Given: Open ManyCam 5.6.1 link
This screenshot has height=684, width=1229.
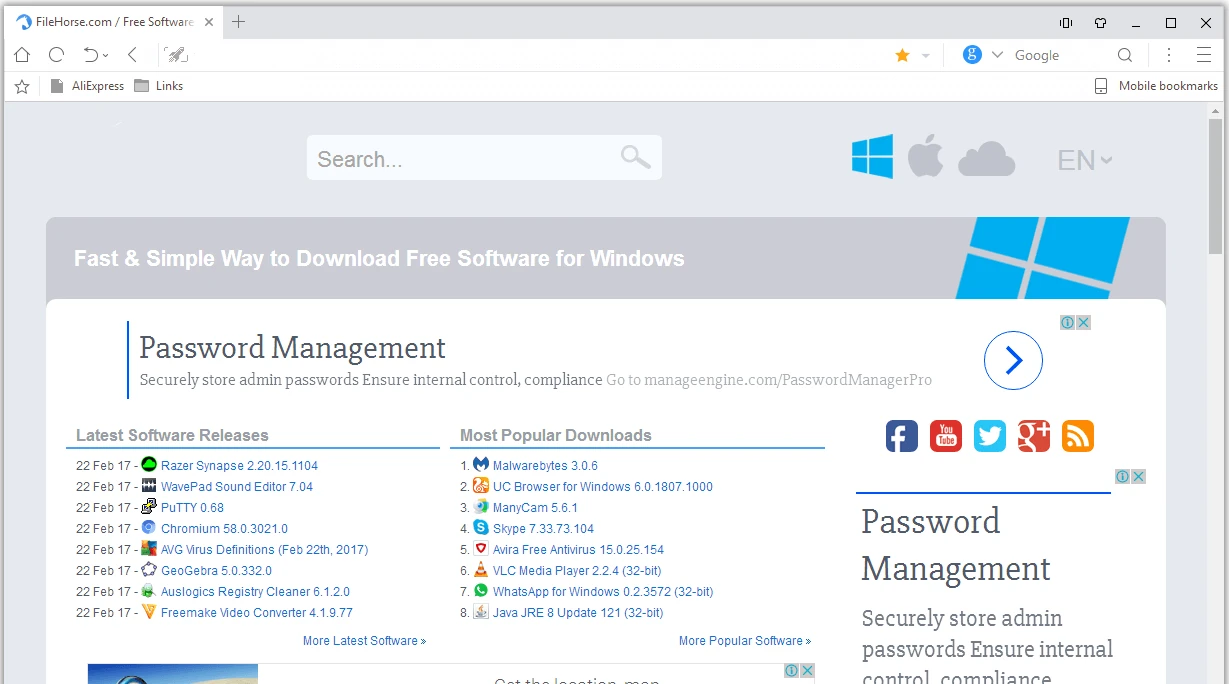Looking at the screenshot, I should coord(535,508).
